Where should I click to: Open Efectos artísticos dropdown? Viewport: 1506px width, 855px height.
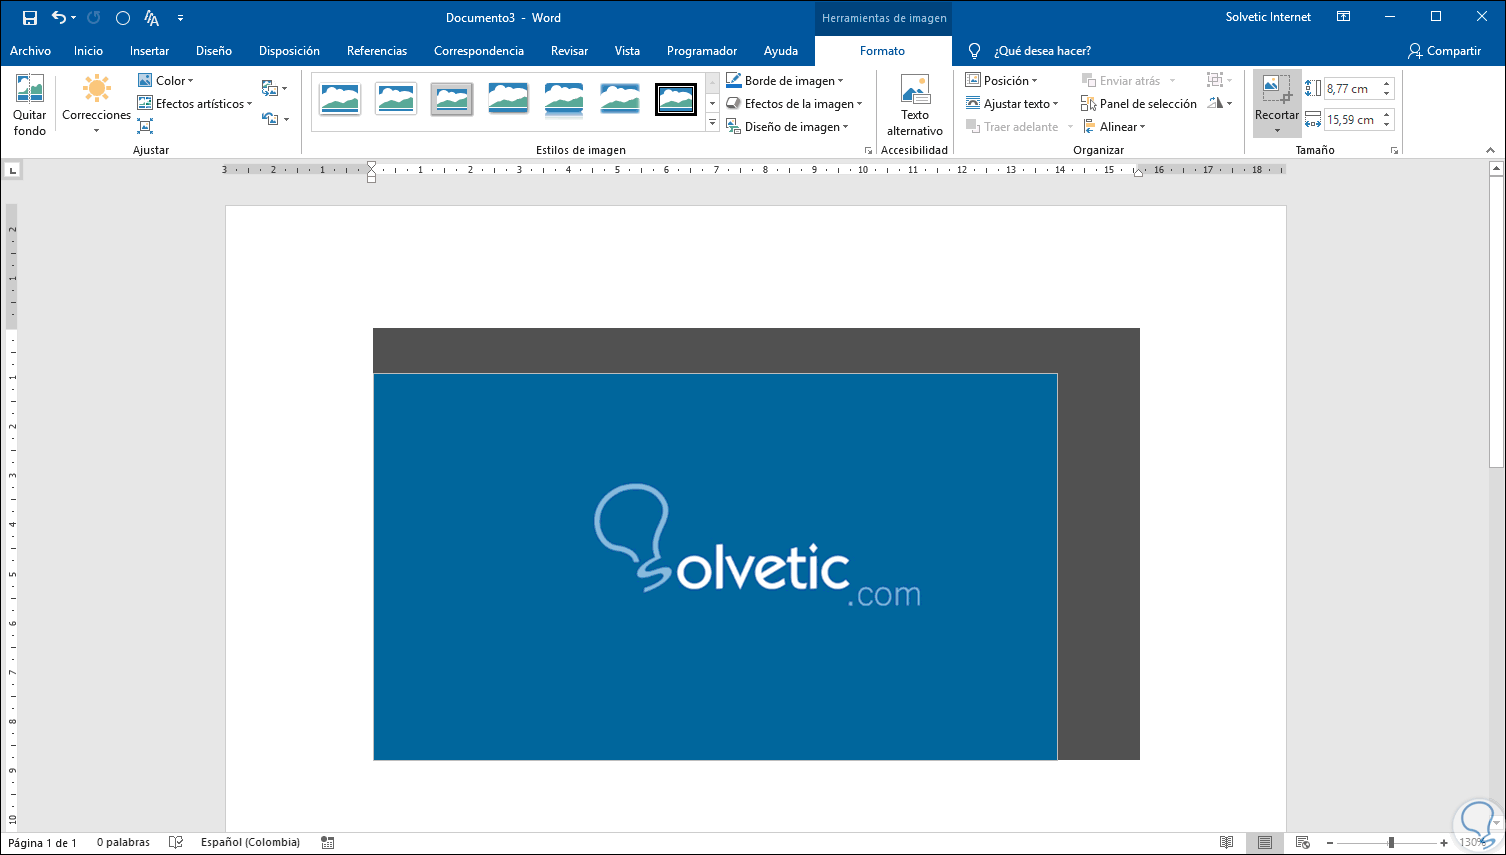tap(195, 104)
